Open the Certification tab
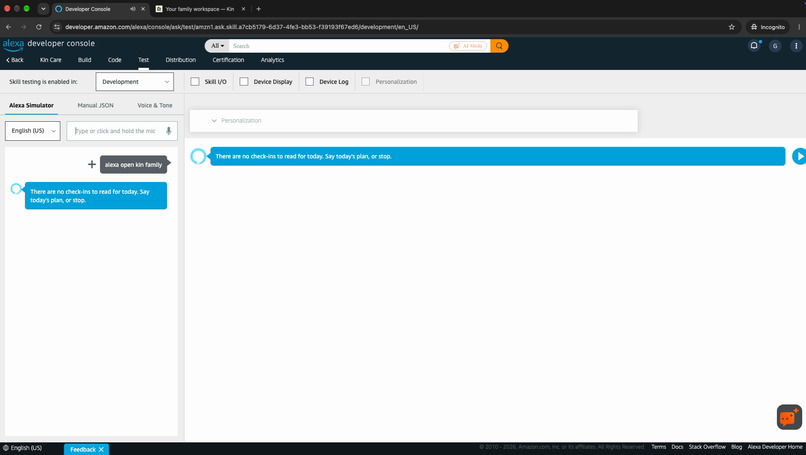The height and width of the screenshot is (455, 806). tap(228, 60)
